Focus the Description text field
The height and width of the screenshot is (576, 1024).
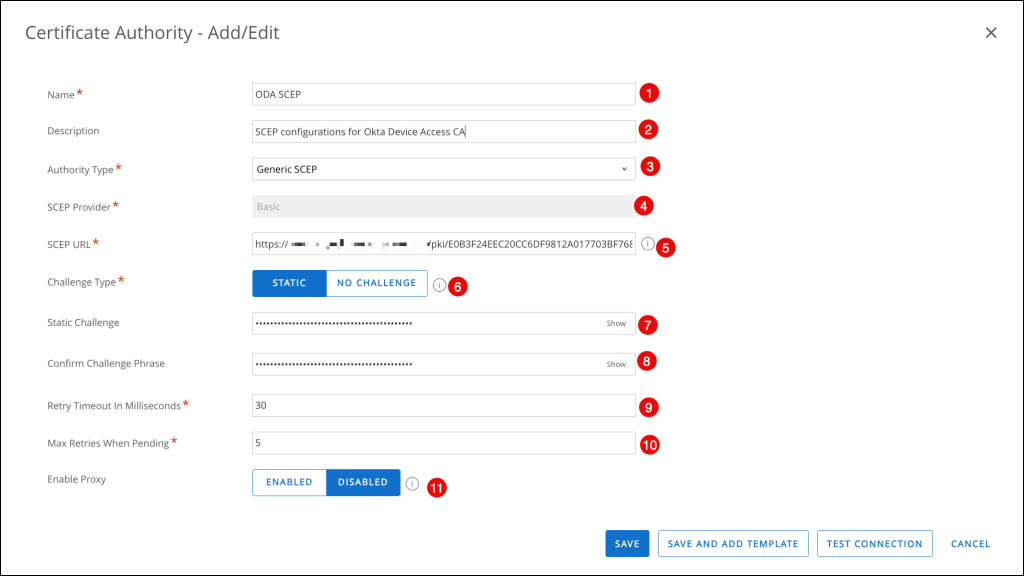444,131
